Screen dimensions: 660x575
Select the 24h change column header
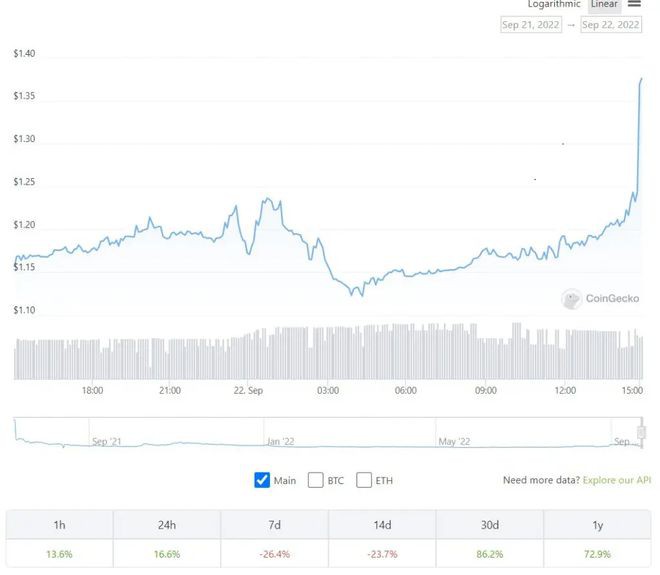click(167, 524)
